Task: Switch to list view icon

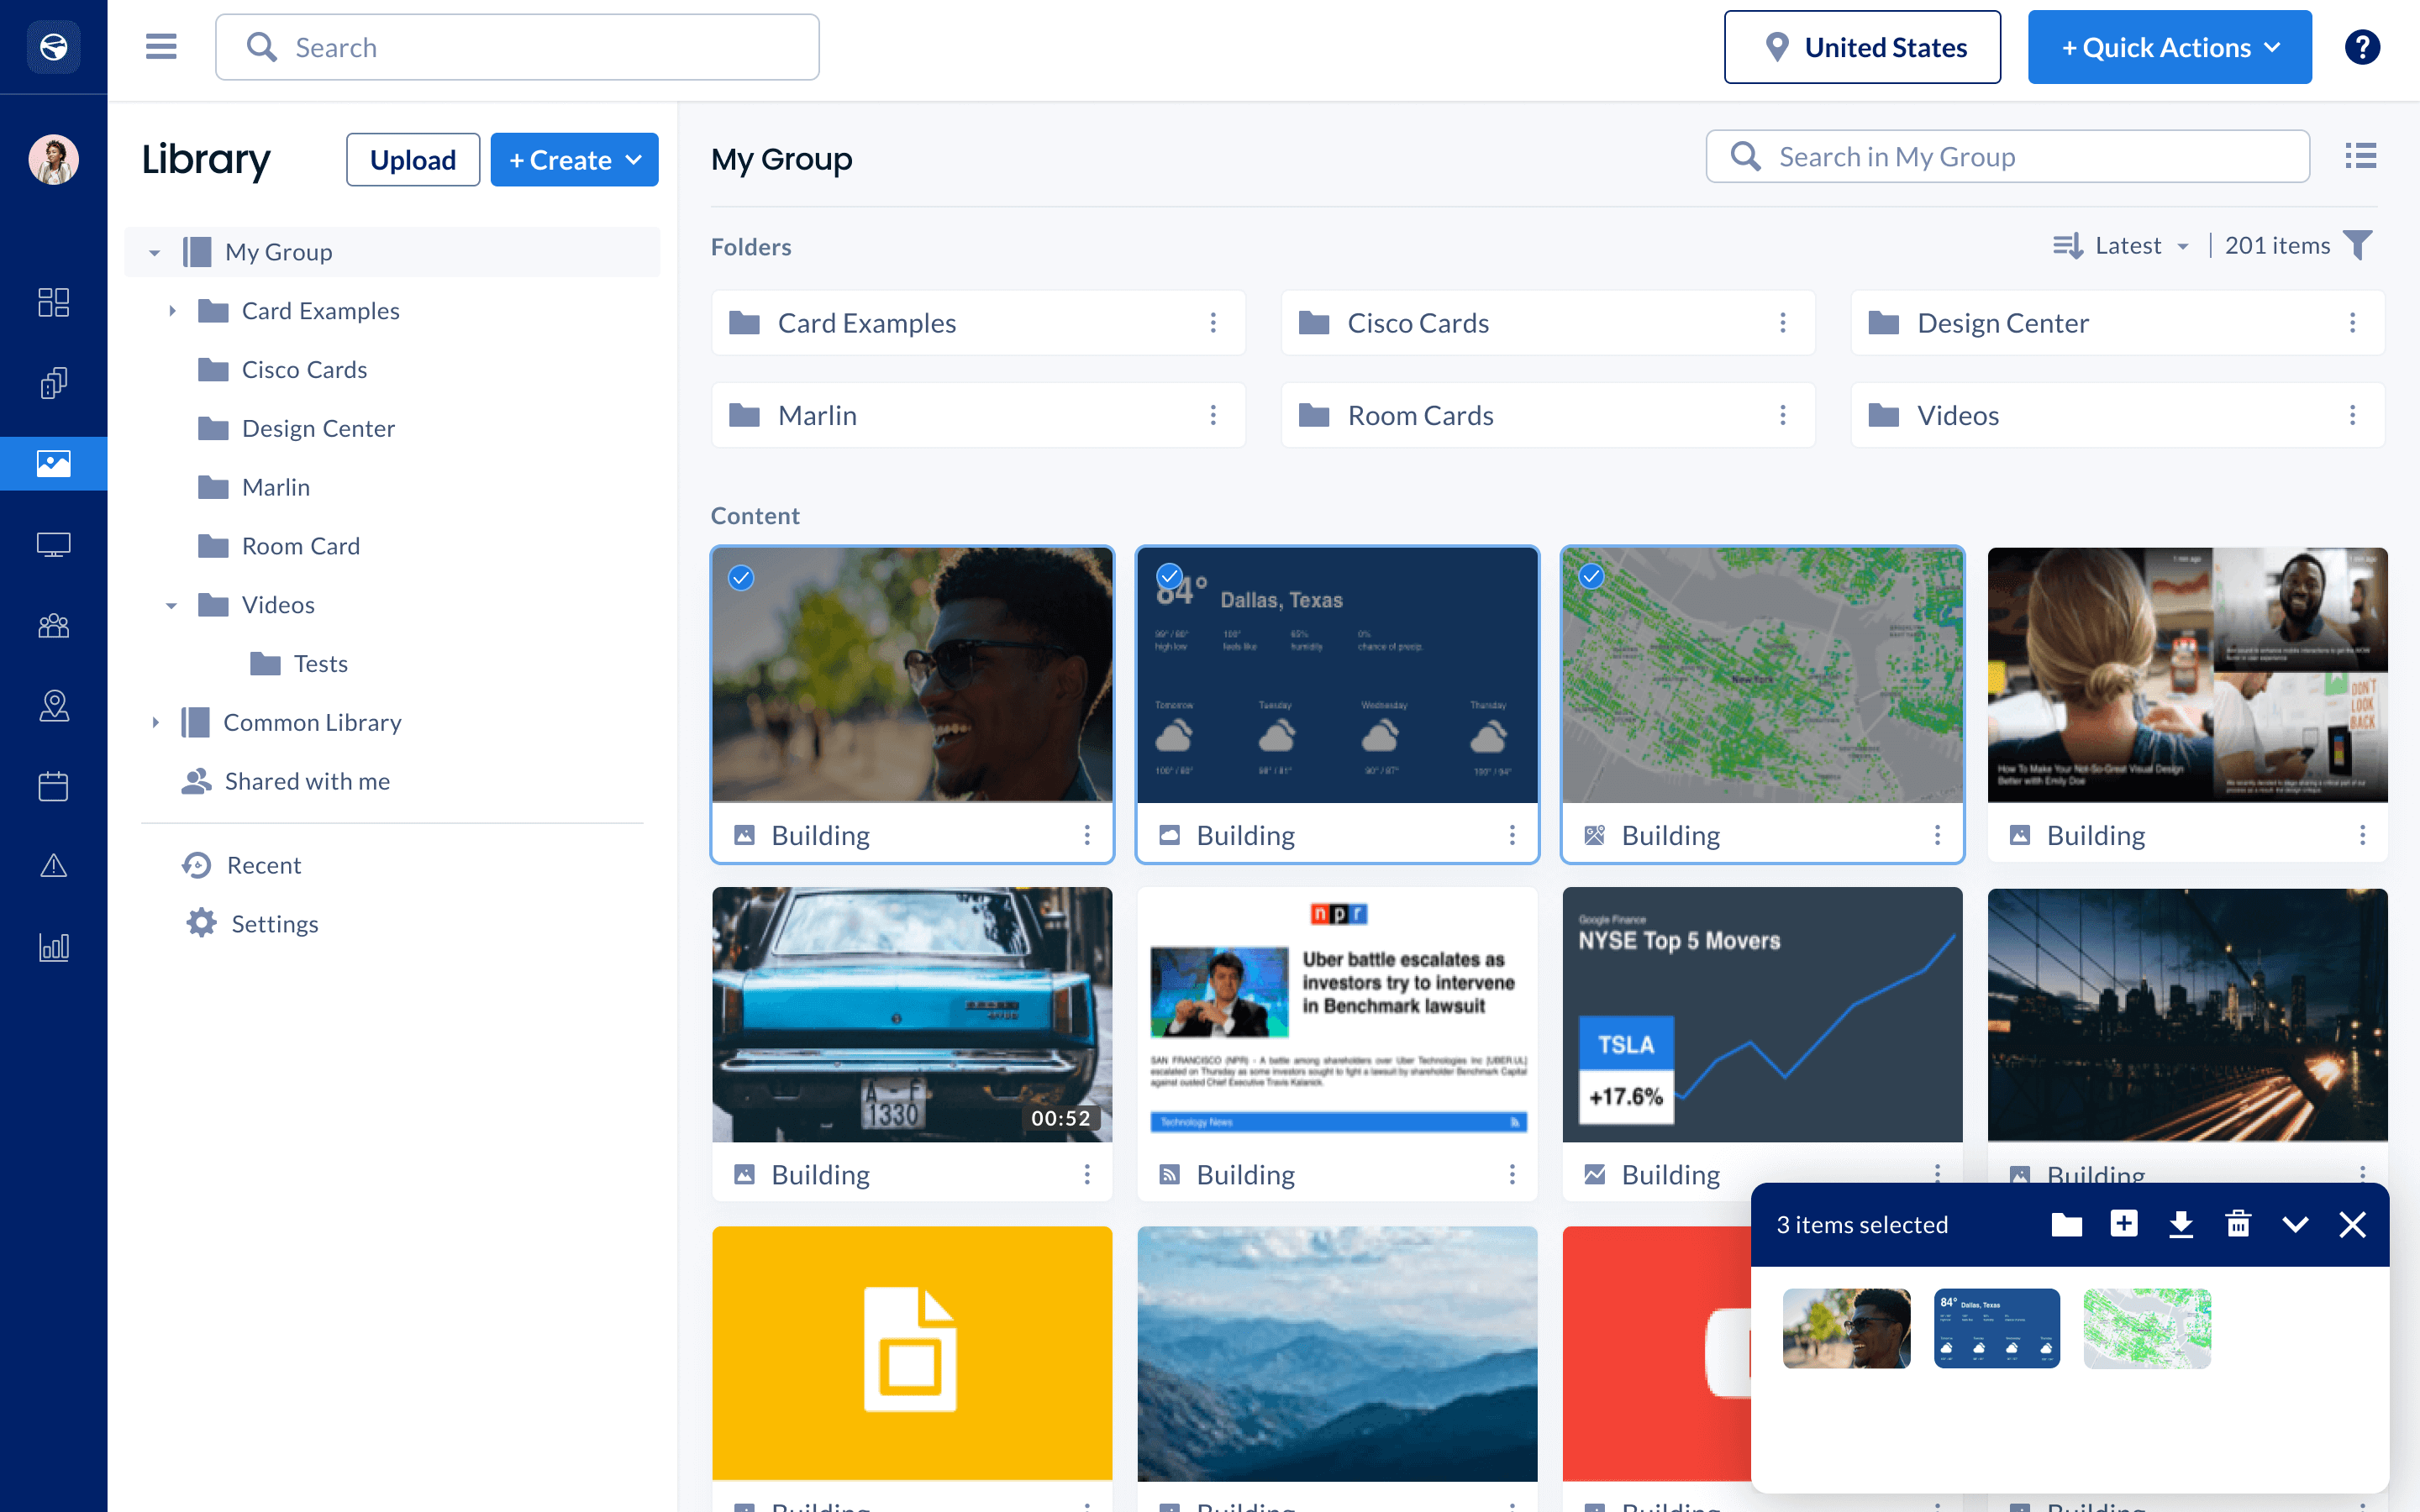Action: coord(2360,156)
